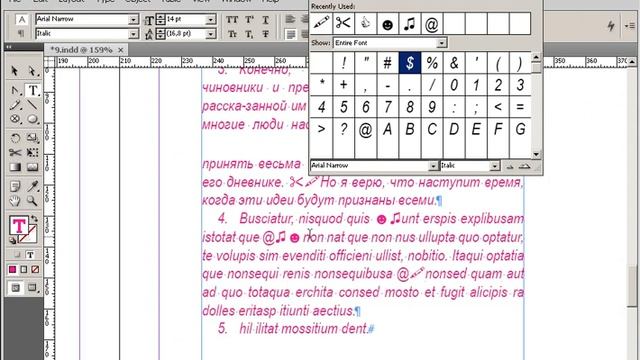Switch to 9.indd document tab
Image resolution: width=640 pixels, height=360 pixels.
[81, 50]
